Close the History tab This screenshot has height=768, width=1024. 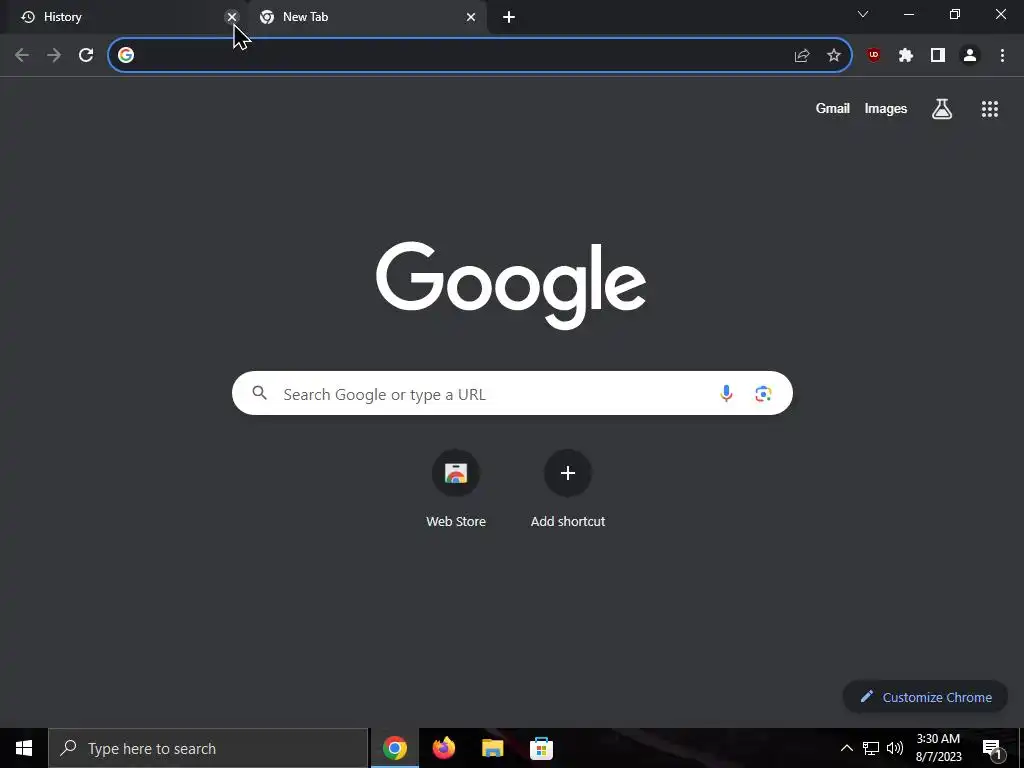point(232,17)
